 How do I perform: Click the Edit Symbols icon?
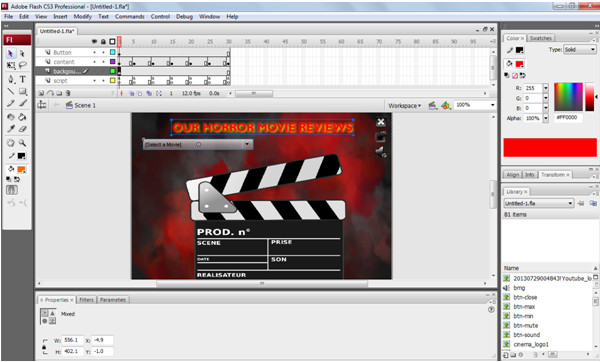pos(445,105)
